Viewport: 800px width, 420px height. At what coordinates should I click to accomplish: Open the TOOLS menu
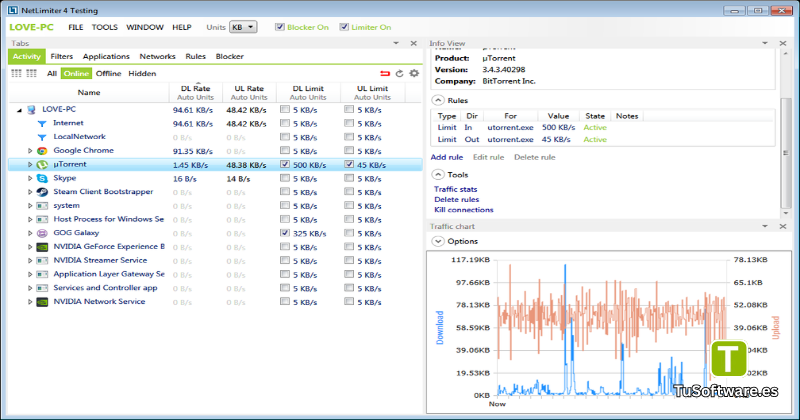coord(105,28)
